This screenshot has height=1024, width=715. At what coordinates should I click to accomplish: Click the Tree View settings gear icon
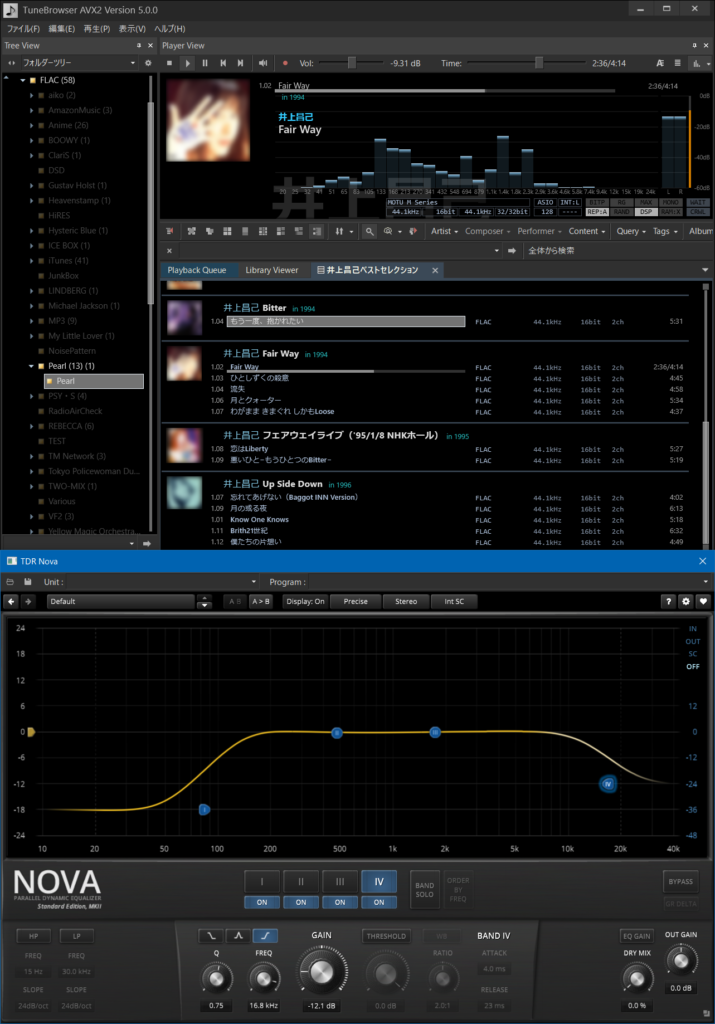(x=148, y=63)
